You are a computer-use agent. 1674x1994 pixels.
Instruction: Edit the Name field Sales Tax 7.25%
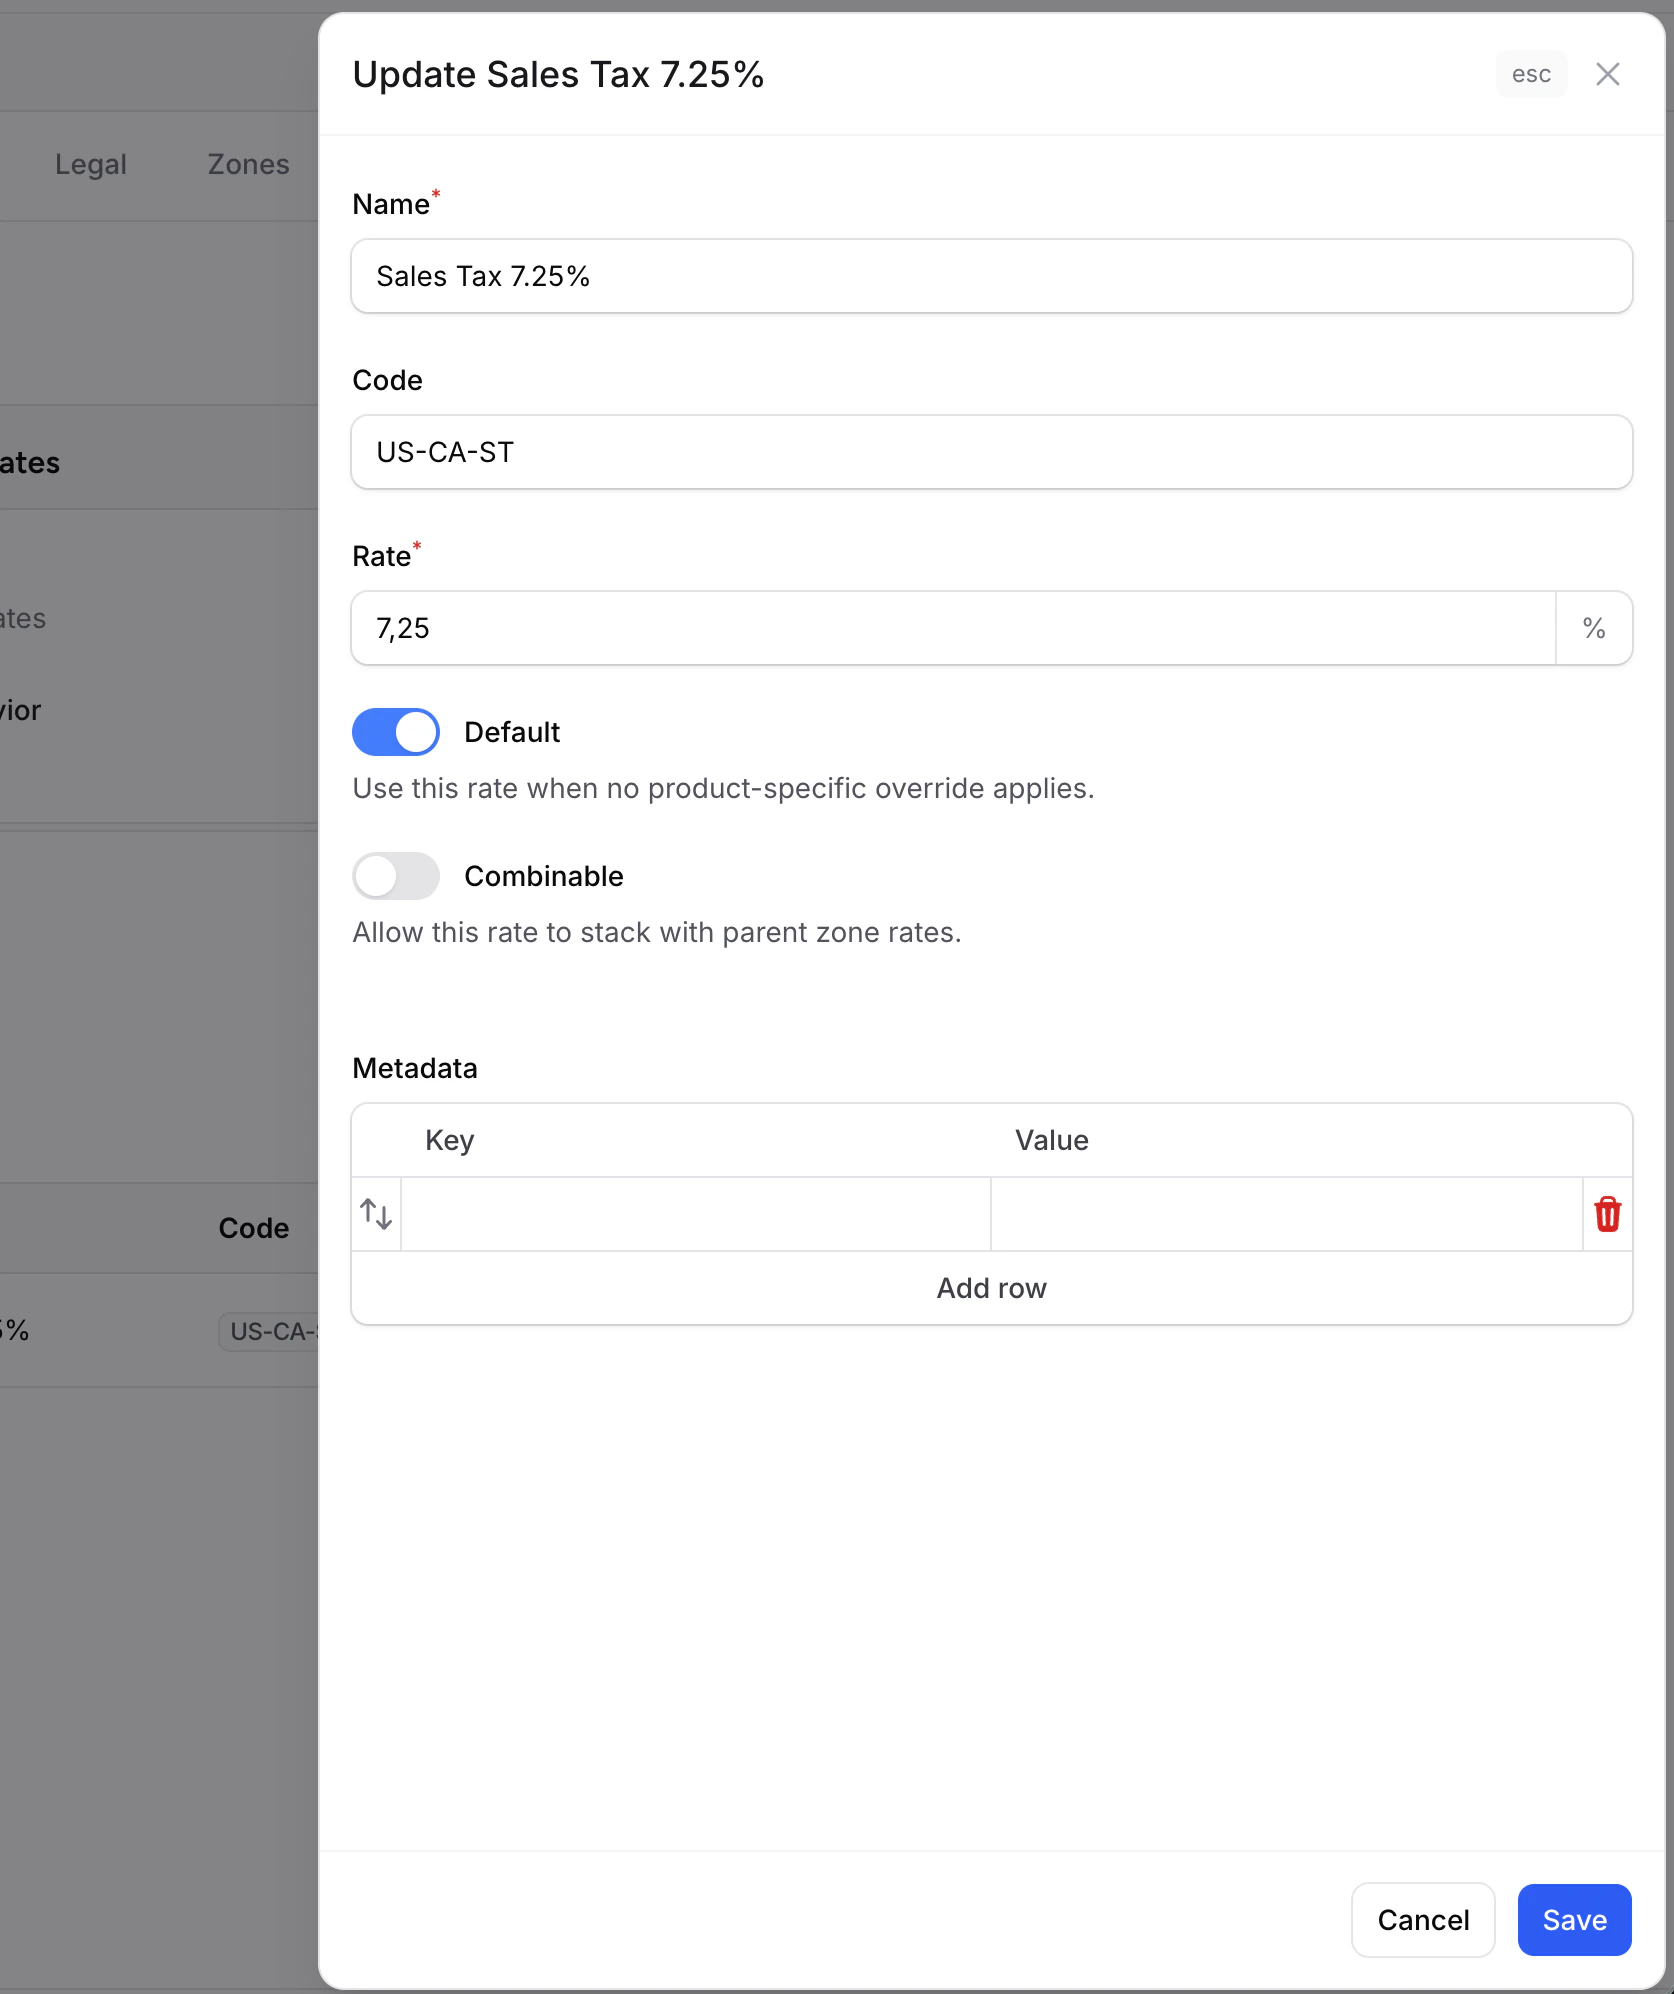pyautogui.click(x=991, y=276)
